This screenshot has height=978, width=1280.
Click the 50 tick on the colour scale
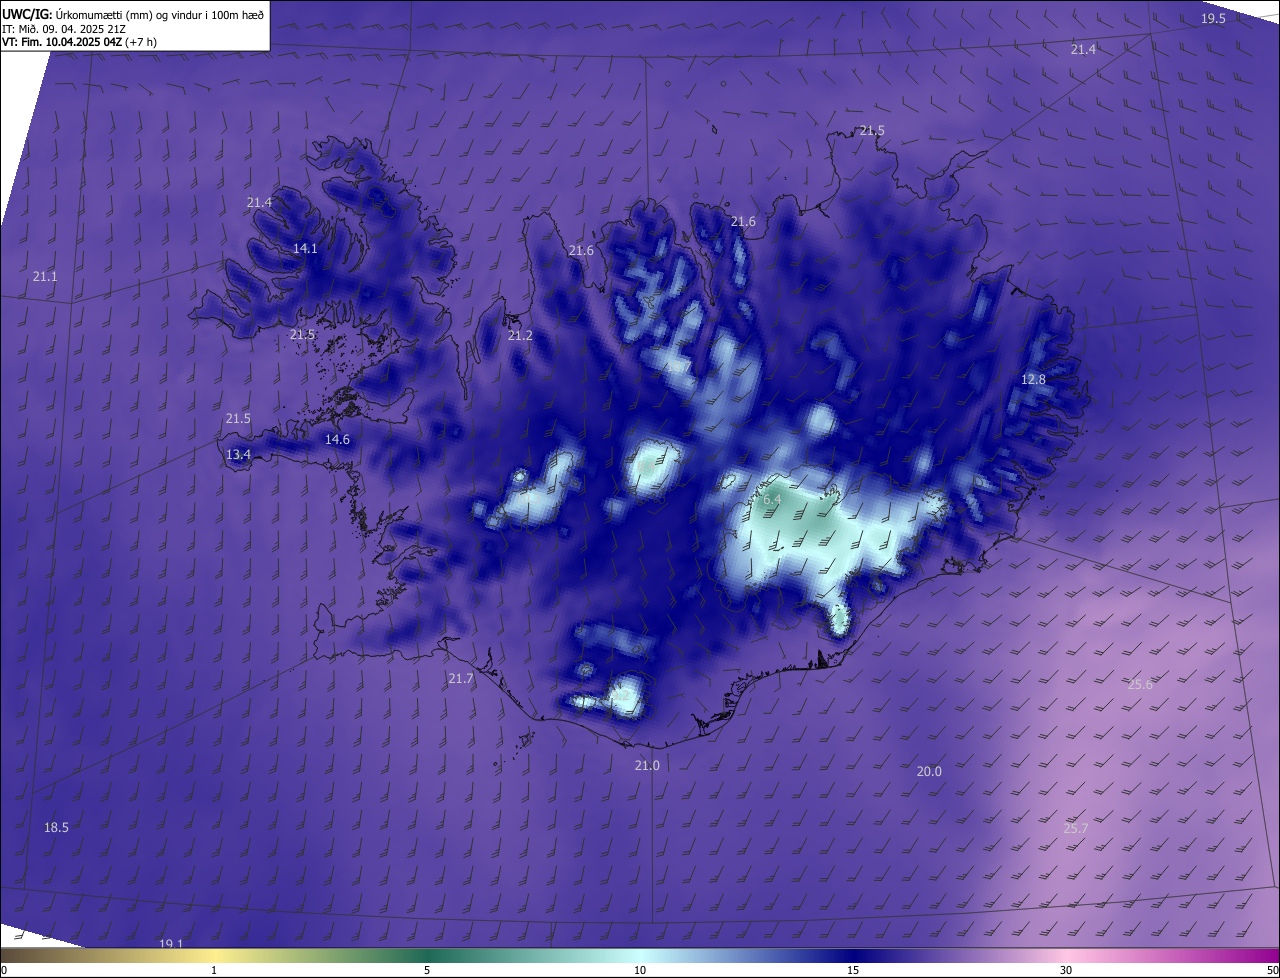coord(1272,971)
